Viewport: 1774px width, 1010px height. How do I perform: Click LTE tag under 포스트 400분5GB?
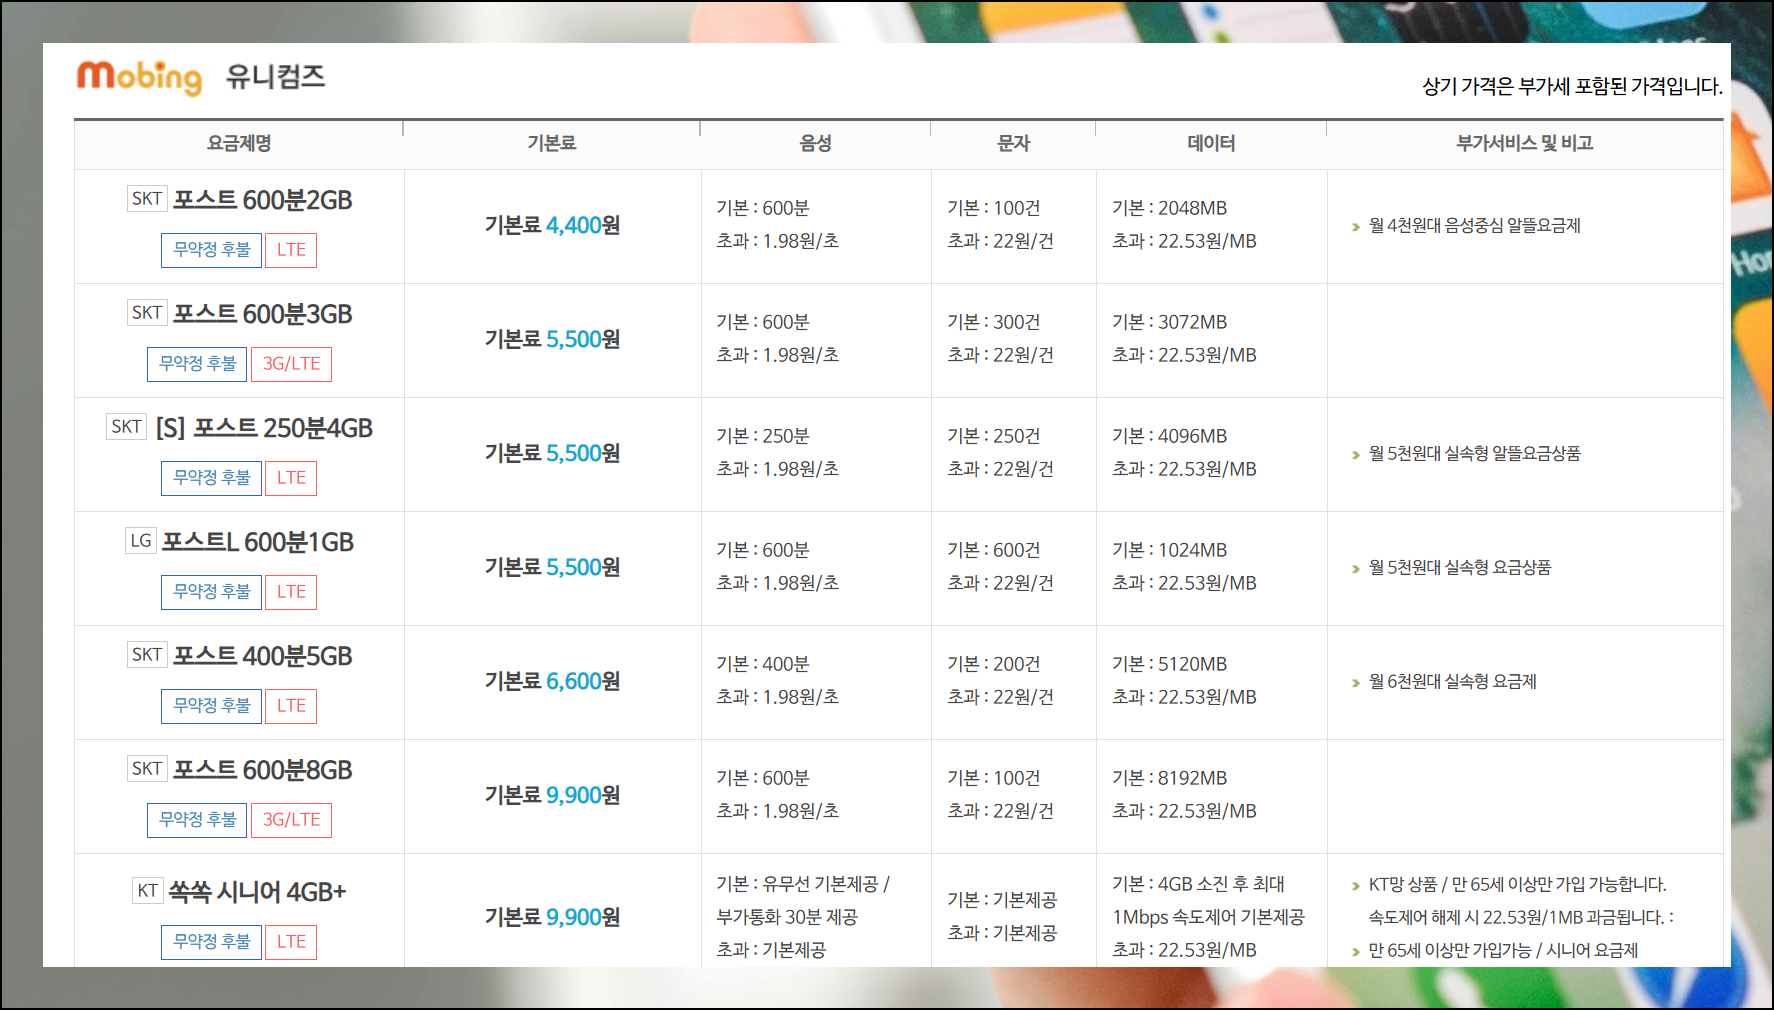tap(291, 706)
